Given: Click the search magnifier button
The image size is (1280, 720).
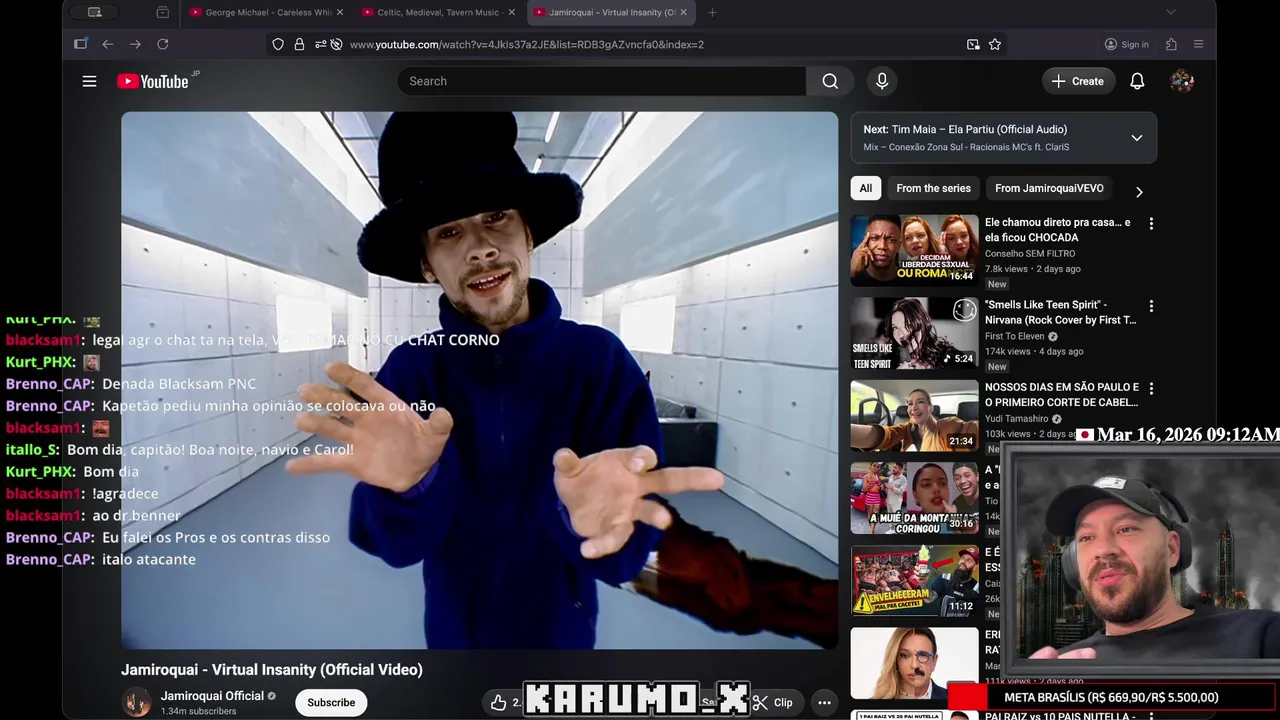Looking at the screenshot, I should [x=830, y=81].
